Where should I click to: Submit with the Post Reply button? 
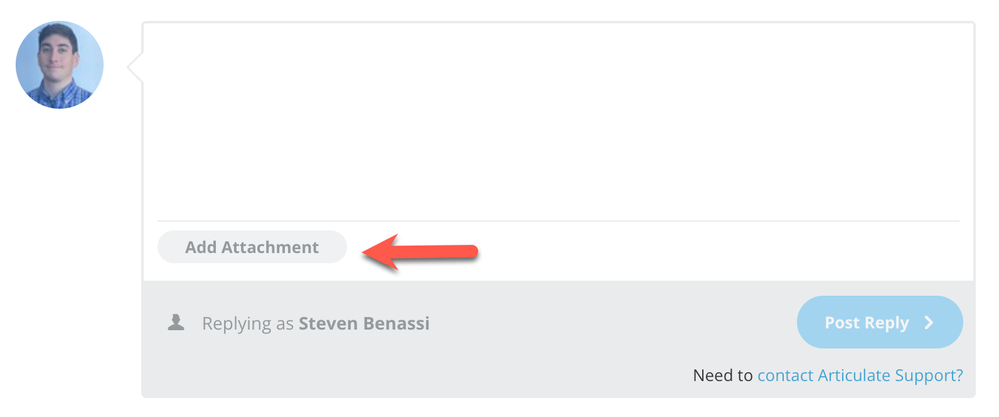coord(879,323)
